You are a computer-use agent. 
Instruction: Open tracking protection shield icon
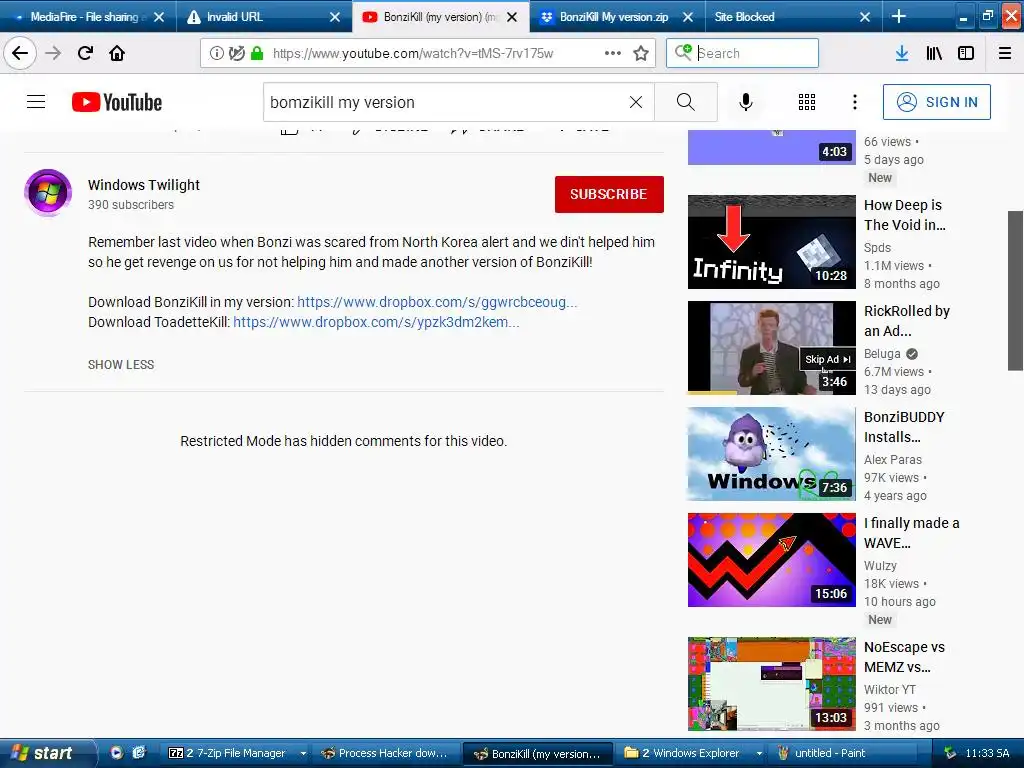pos(236,53)
